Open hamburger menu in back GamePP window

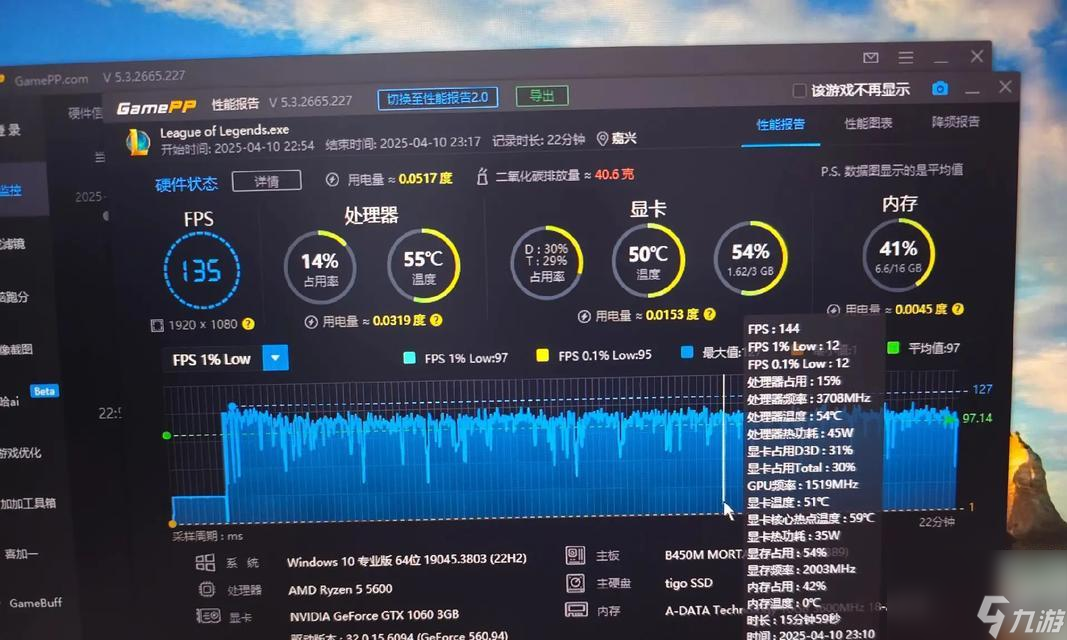click(x=906, y=57)
